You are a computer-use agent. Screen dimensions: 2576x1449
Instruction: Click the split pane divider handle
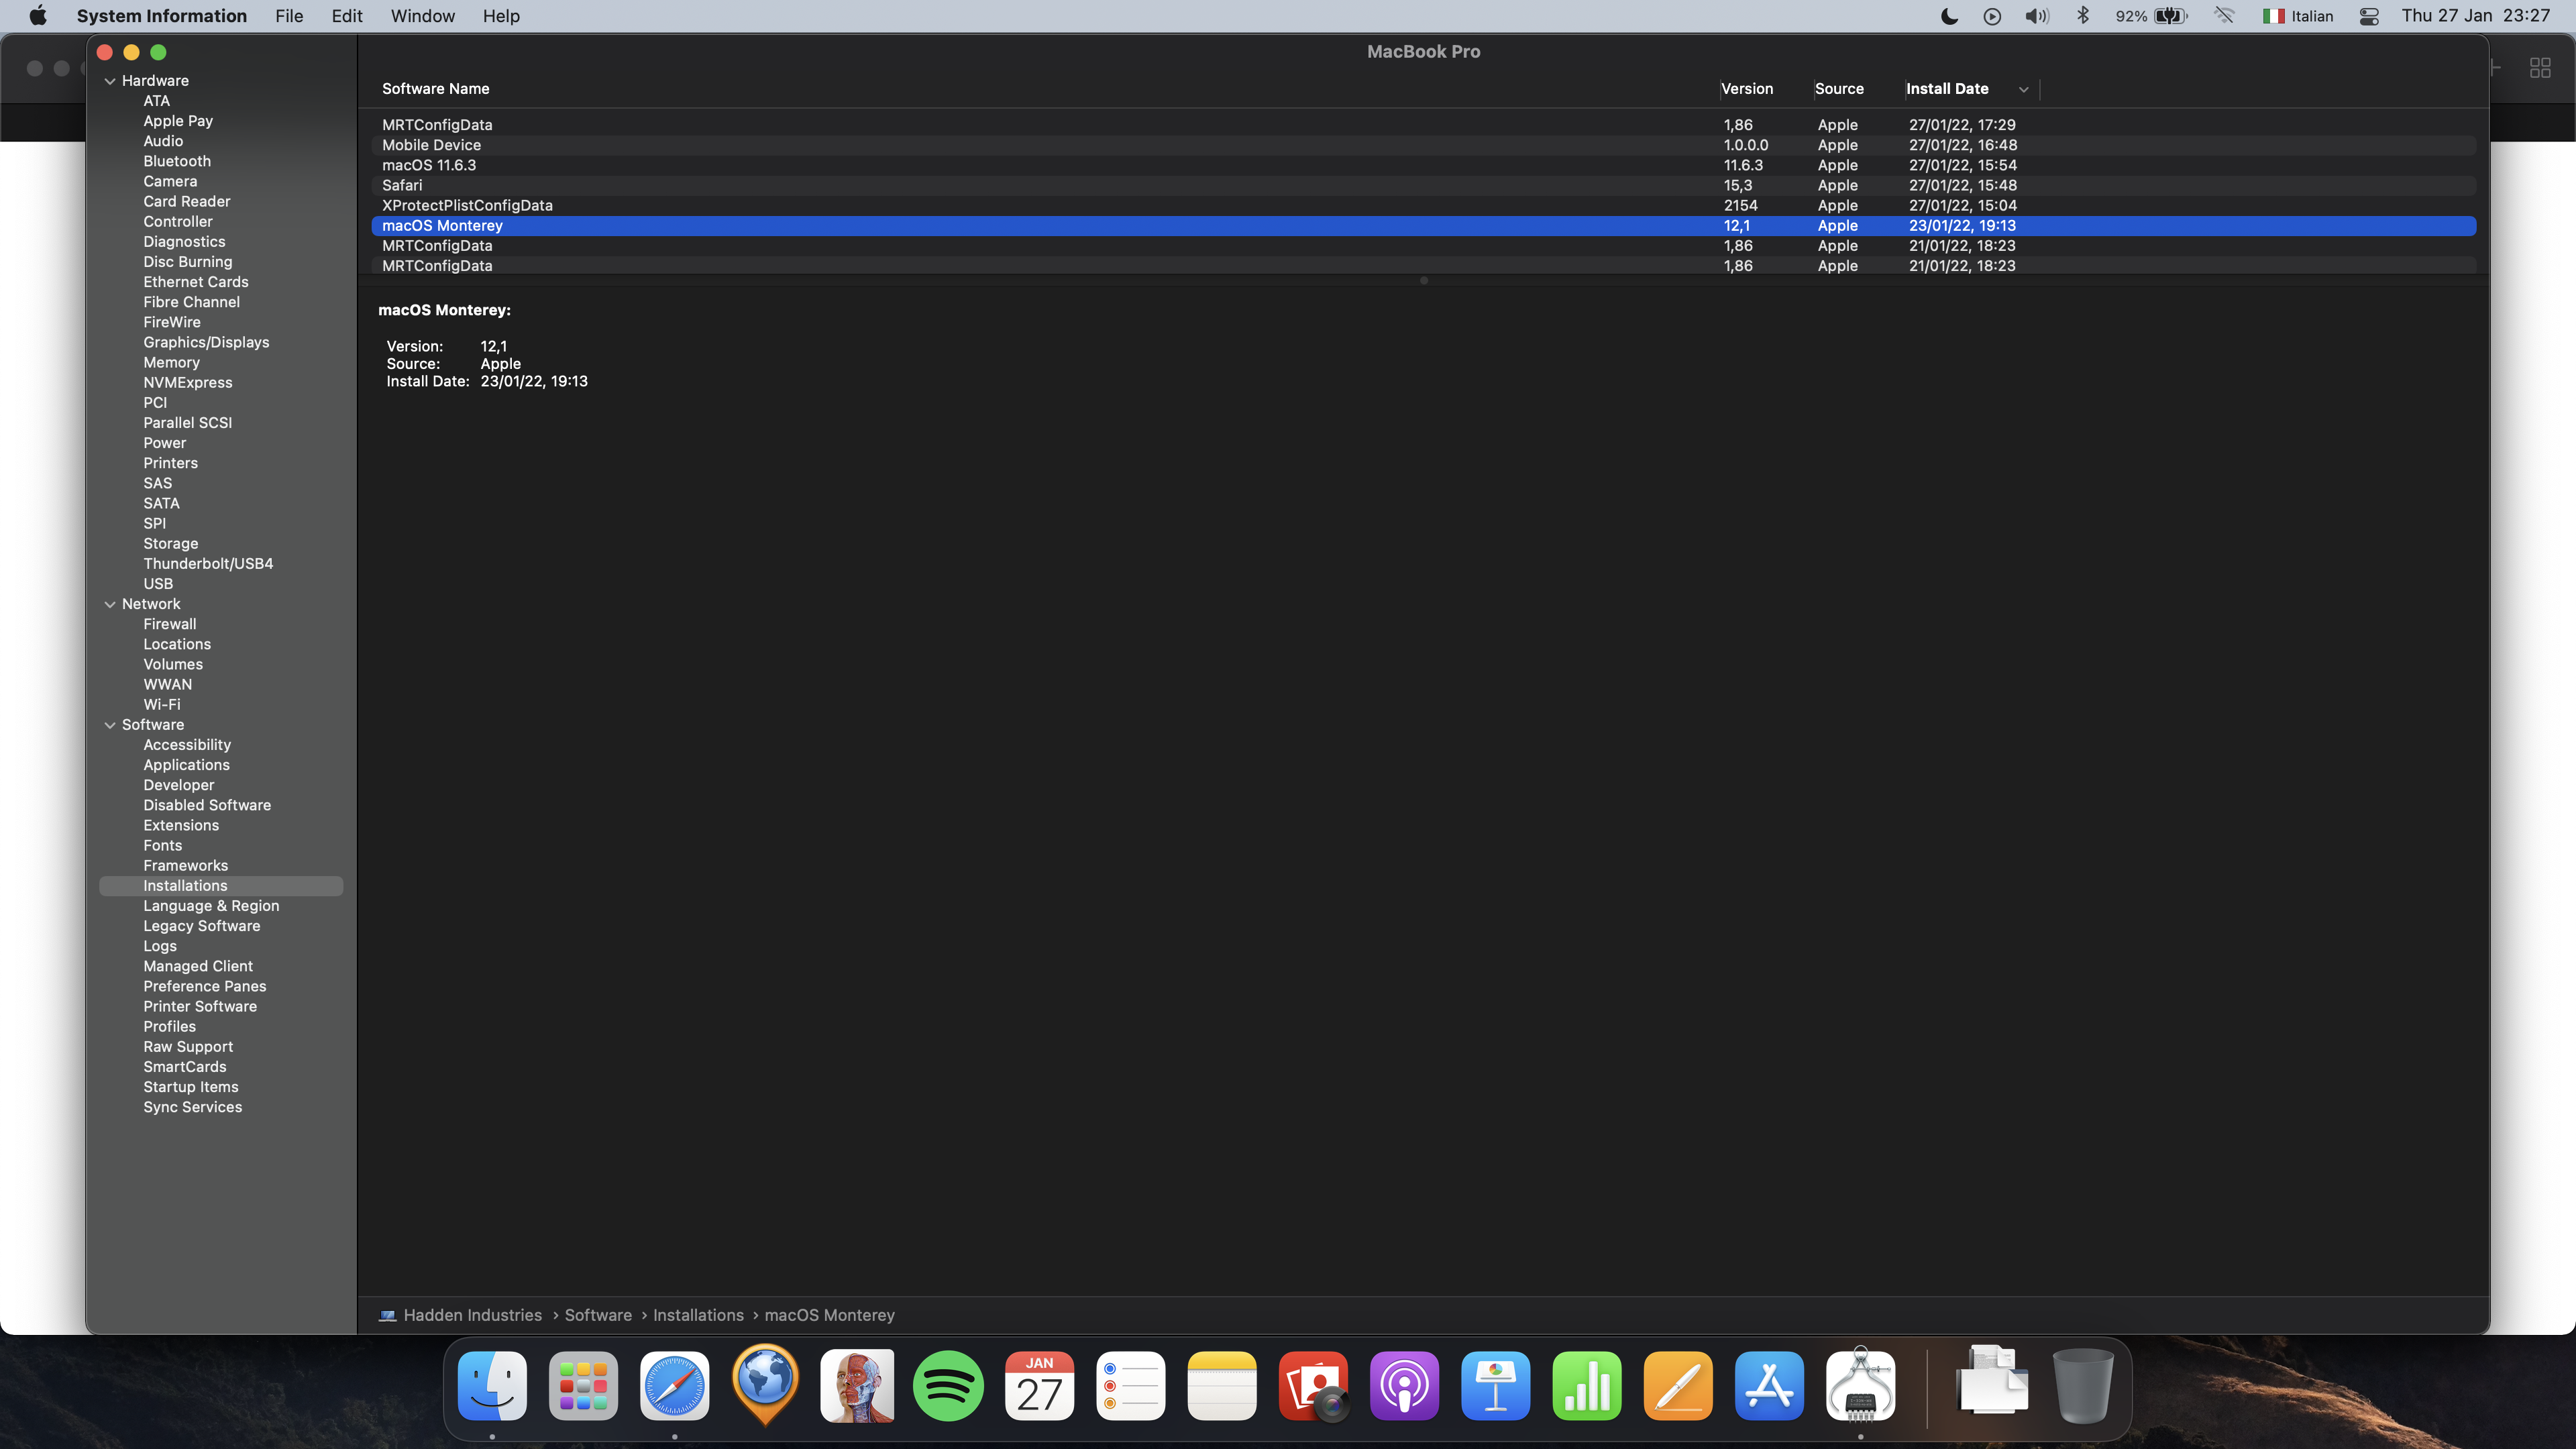(1423, 281)
